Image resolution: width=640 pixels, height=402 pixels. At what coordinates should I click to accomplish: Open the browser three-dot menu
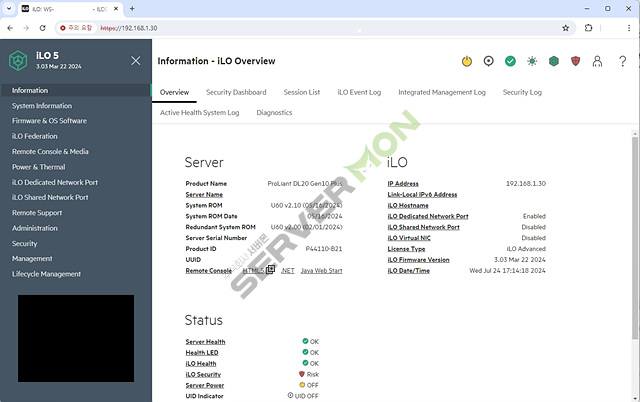point(629,28)
